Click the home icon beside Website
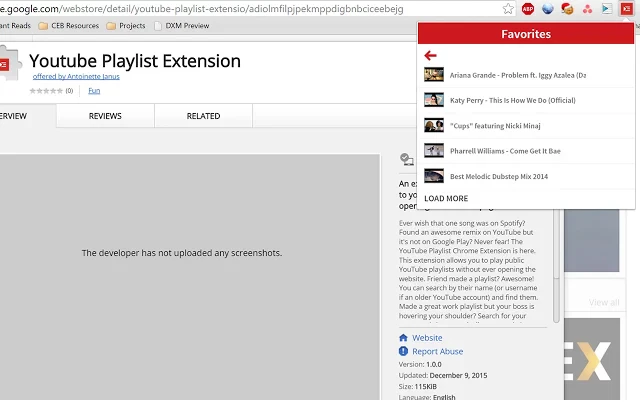The height and width of the screenshot is (410, 640). pos(403,337)
